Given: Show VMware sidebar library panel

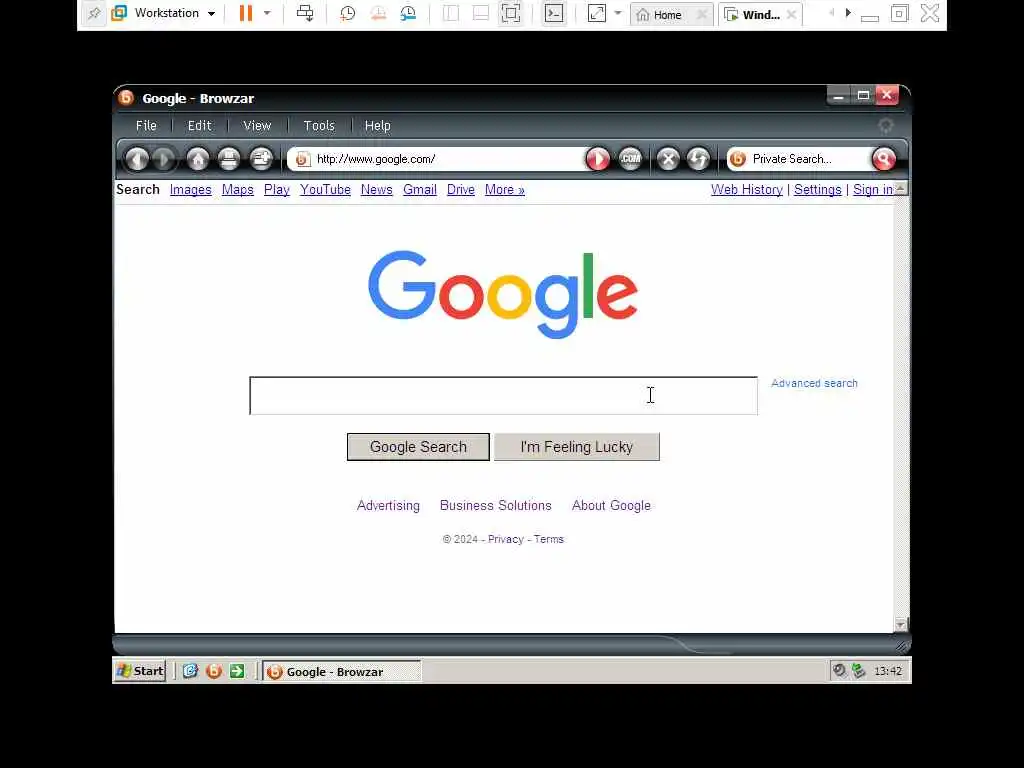Looking at the screenshot, I should [x=451, y=14].
